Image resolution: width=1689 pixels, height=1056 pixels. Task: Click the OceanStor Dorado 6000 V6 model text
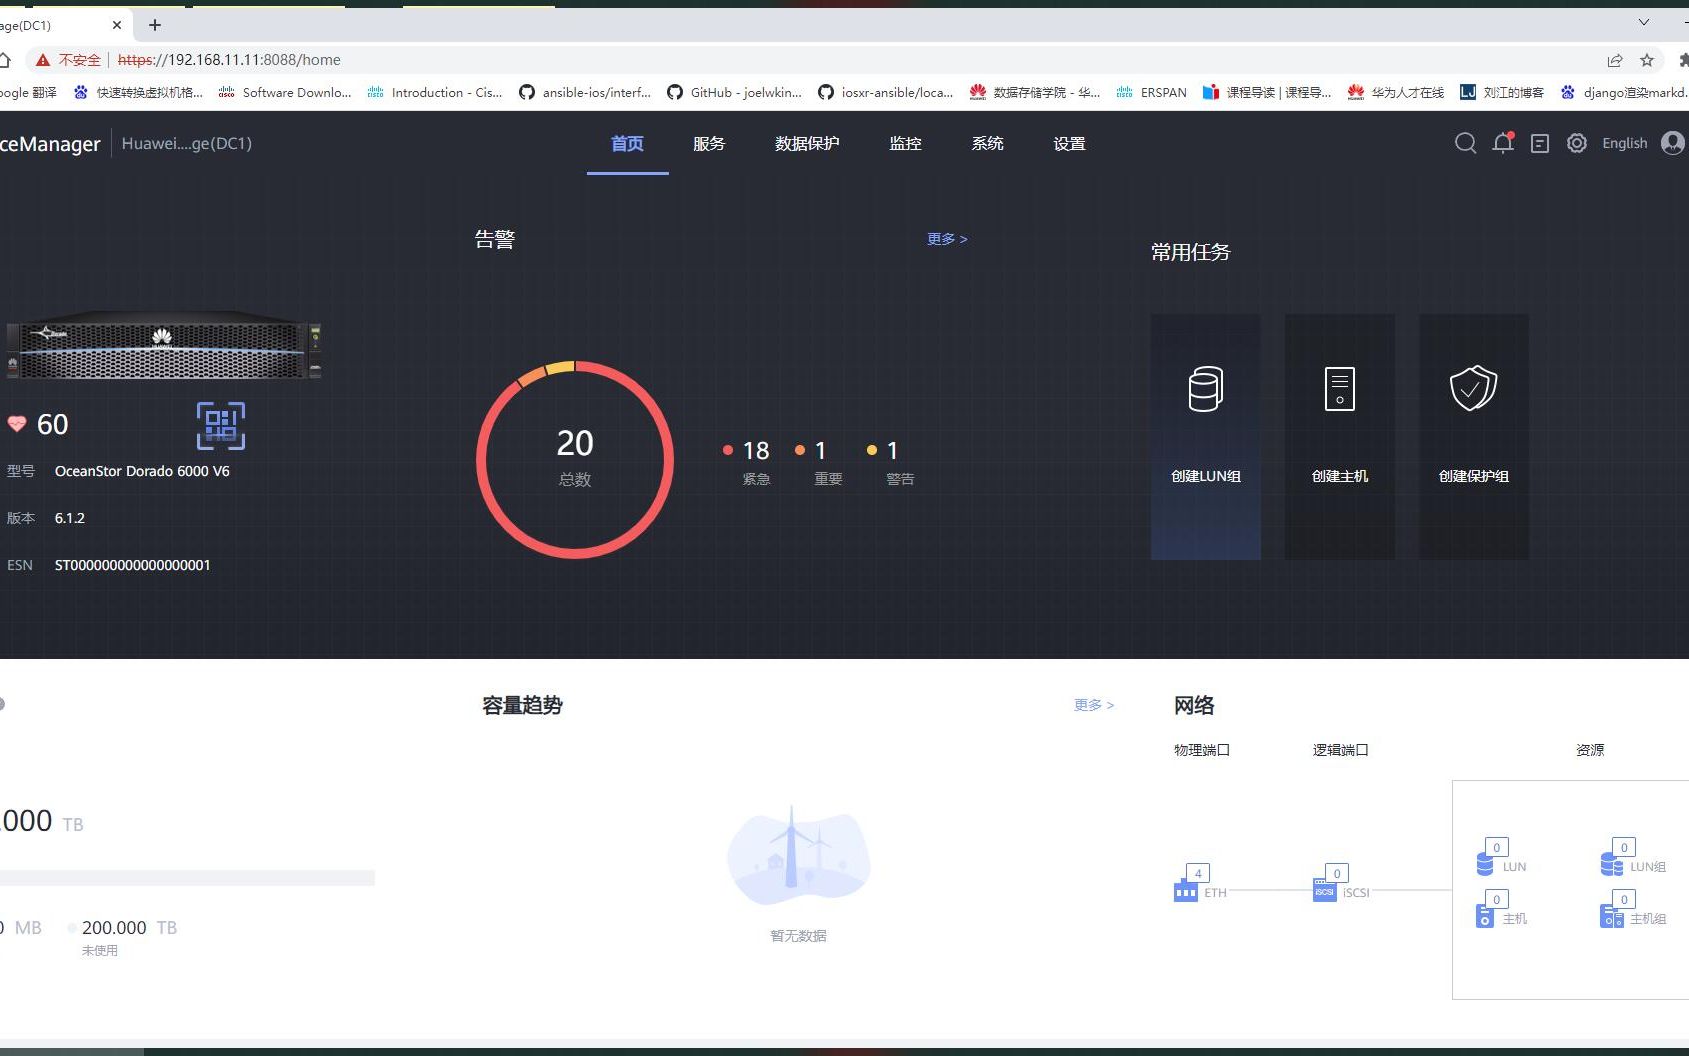(x=142, y=471)
